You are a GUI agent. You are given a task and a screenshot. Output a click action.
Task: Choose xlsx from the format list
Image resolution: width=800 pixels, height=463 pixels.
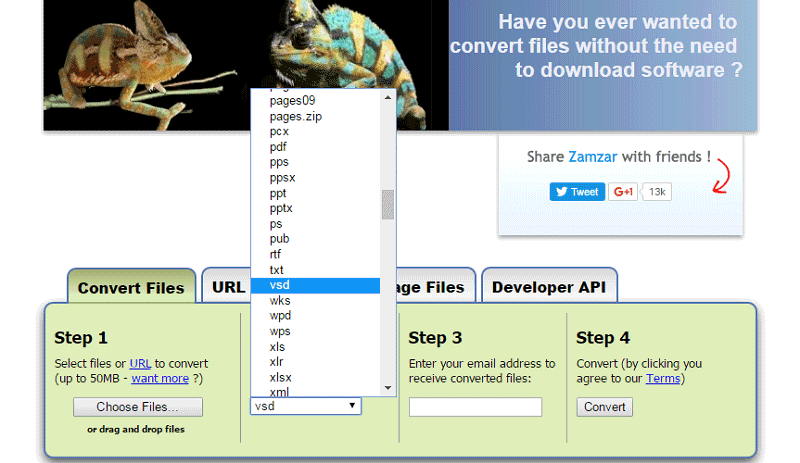(315, 377)
